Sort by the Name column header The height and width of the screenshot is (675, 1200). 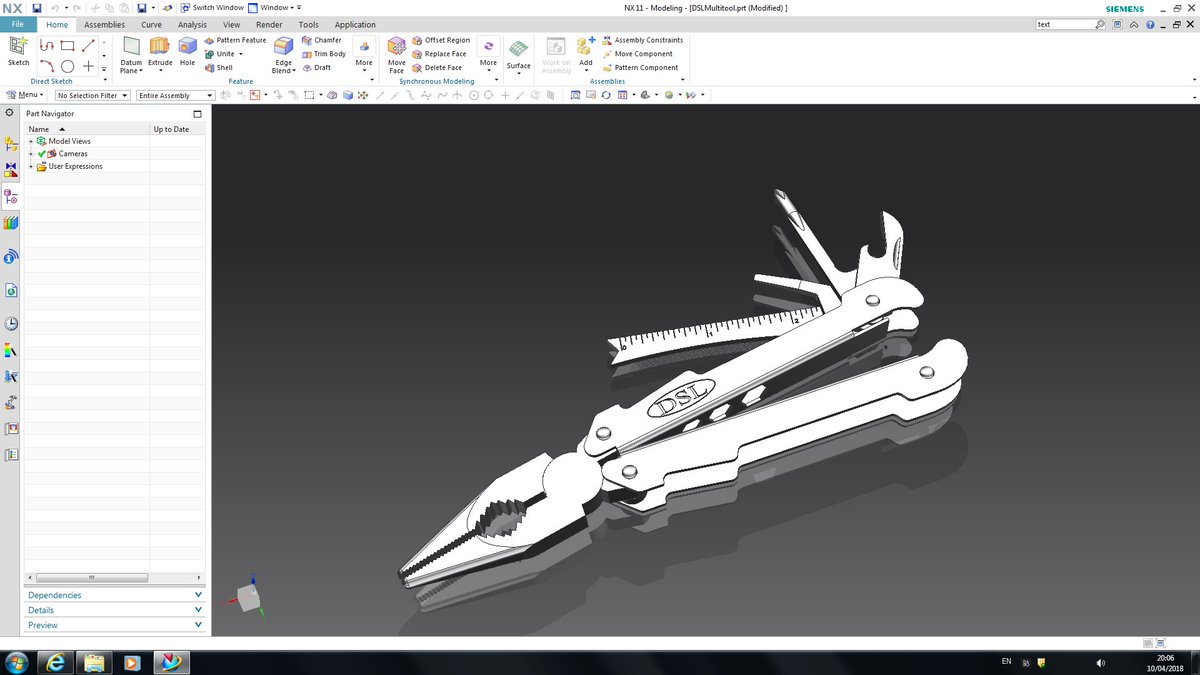87,129
